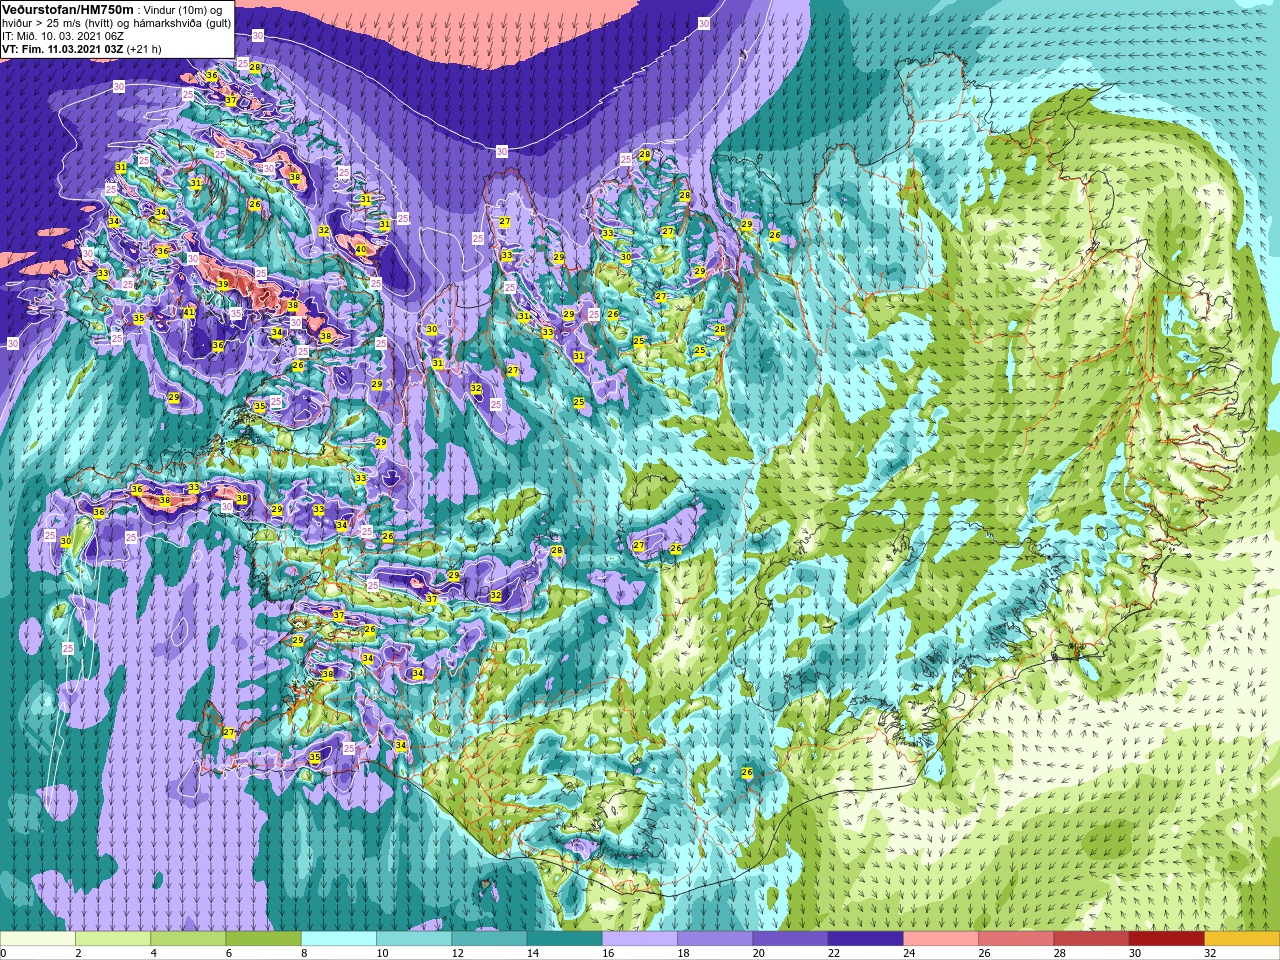1280x960 pixels.
Task: Select the 10–12 light teal legend swatch
Action: (x=414, y=939)
